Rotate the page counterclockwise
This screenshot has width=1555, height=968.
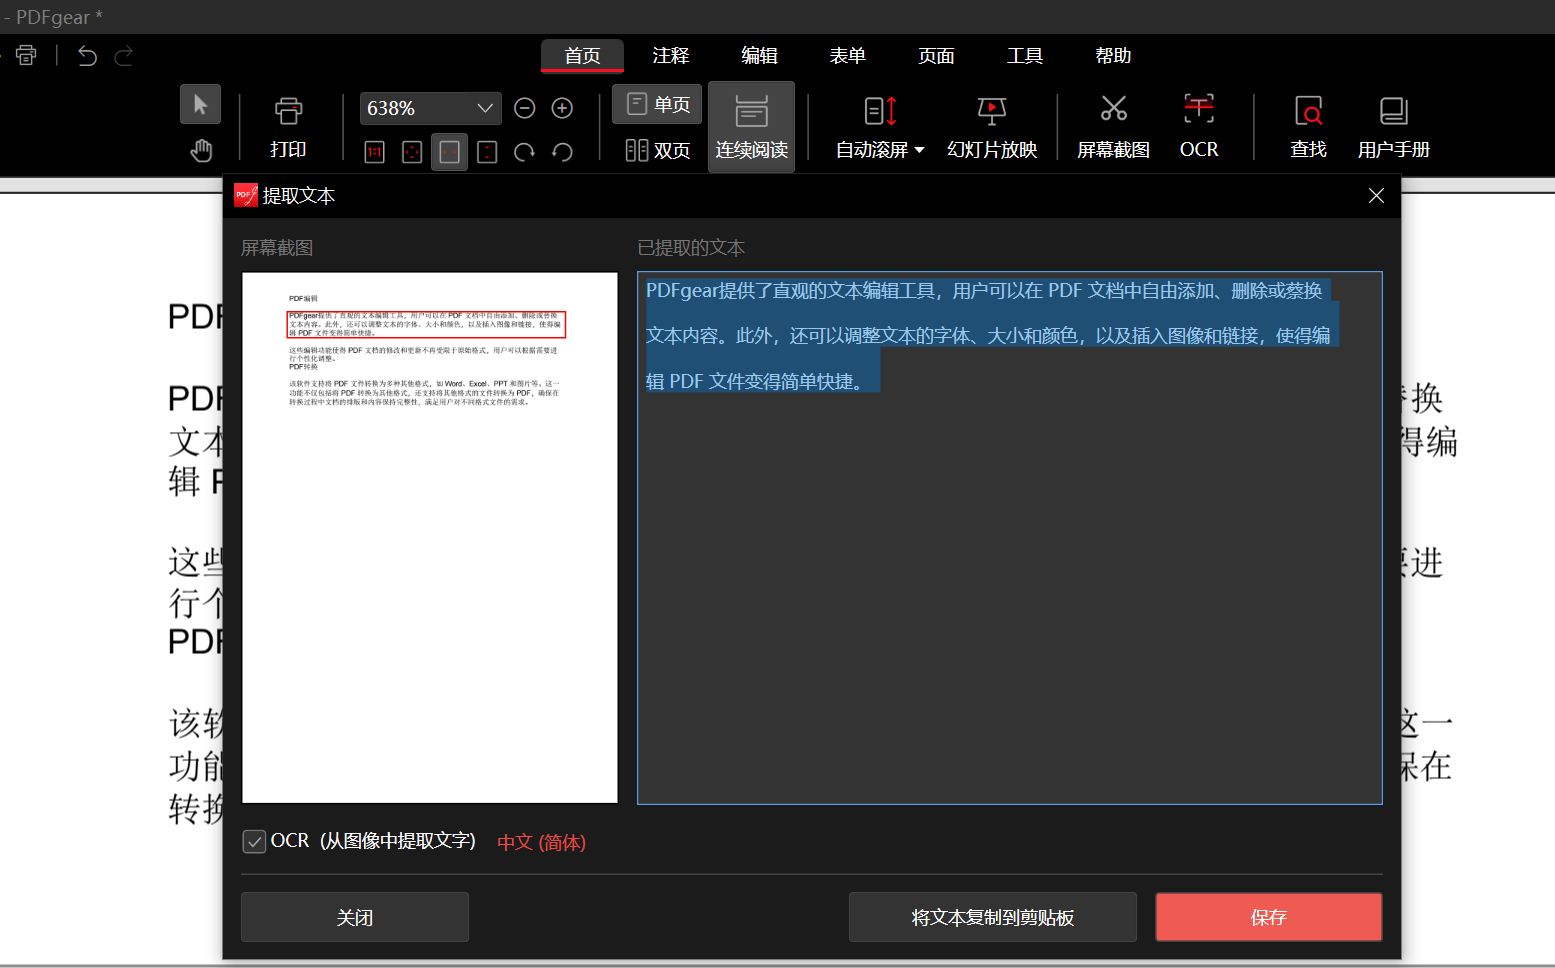(x=563, y=152)
